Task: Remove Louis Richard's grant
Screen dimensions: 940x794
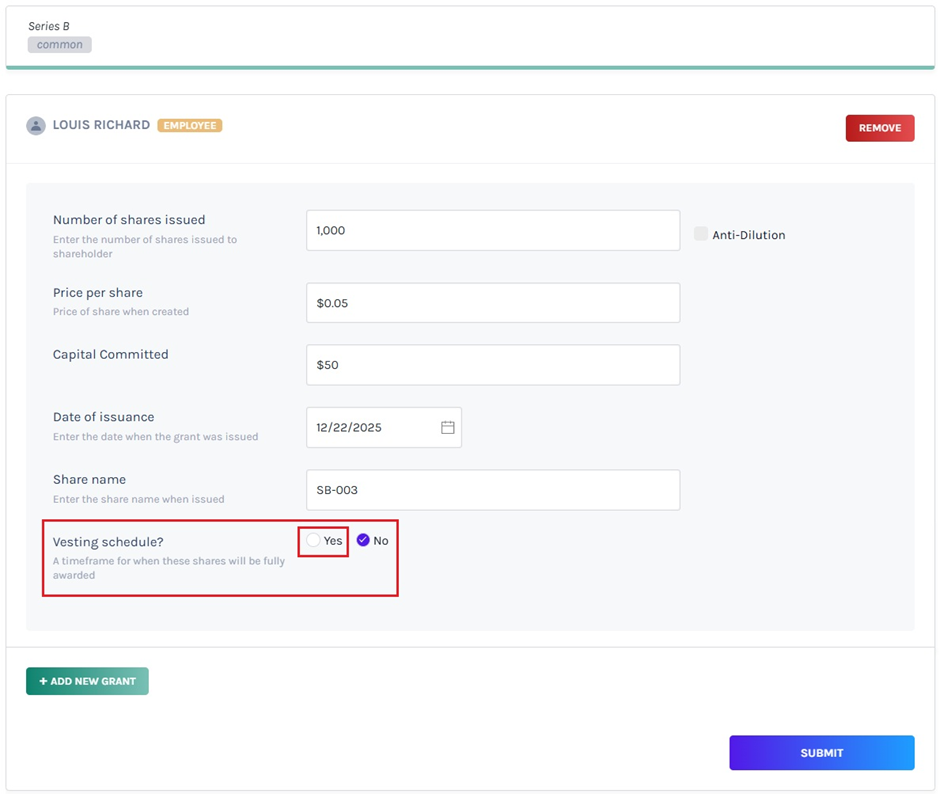Action: 879,128
